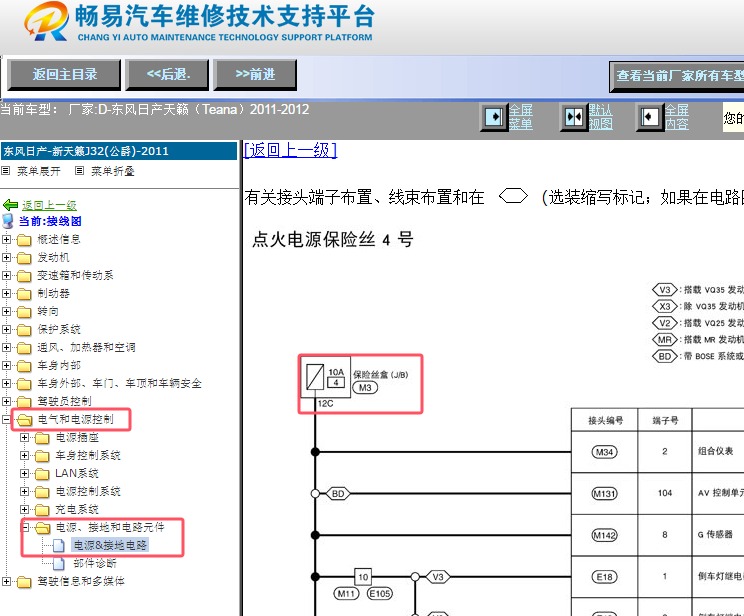Click the 保护系统 folder icon
This screenshot has width=744, height=616.
point(24,330)
